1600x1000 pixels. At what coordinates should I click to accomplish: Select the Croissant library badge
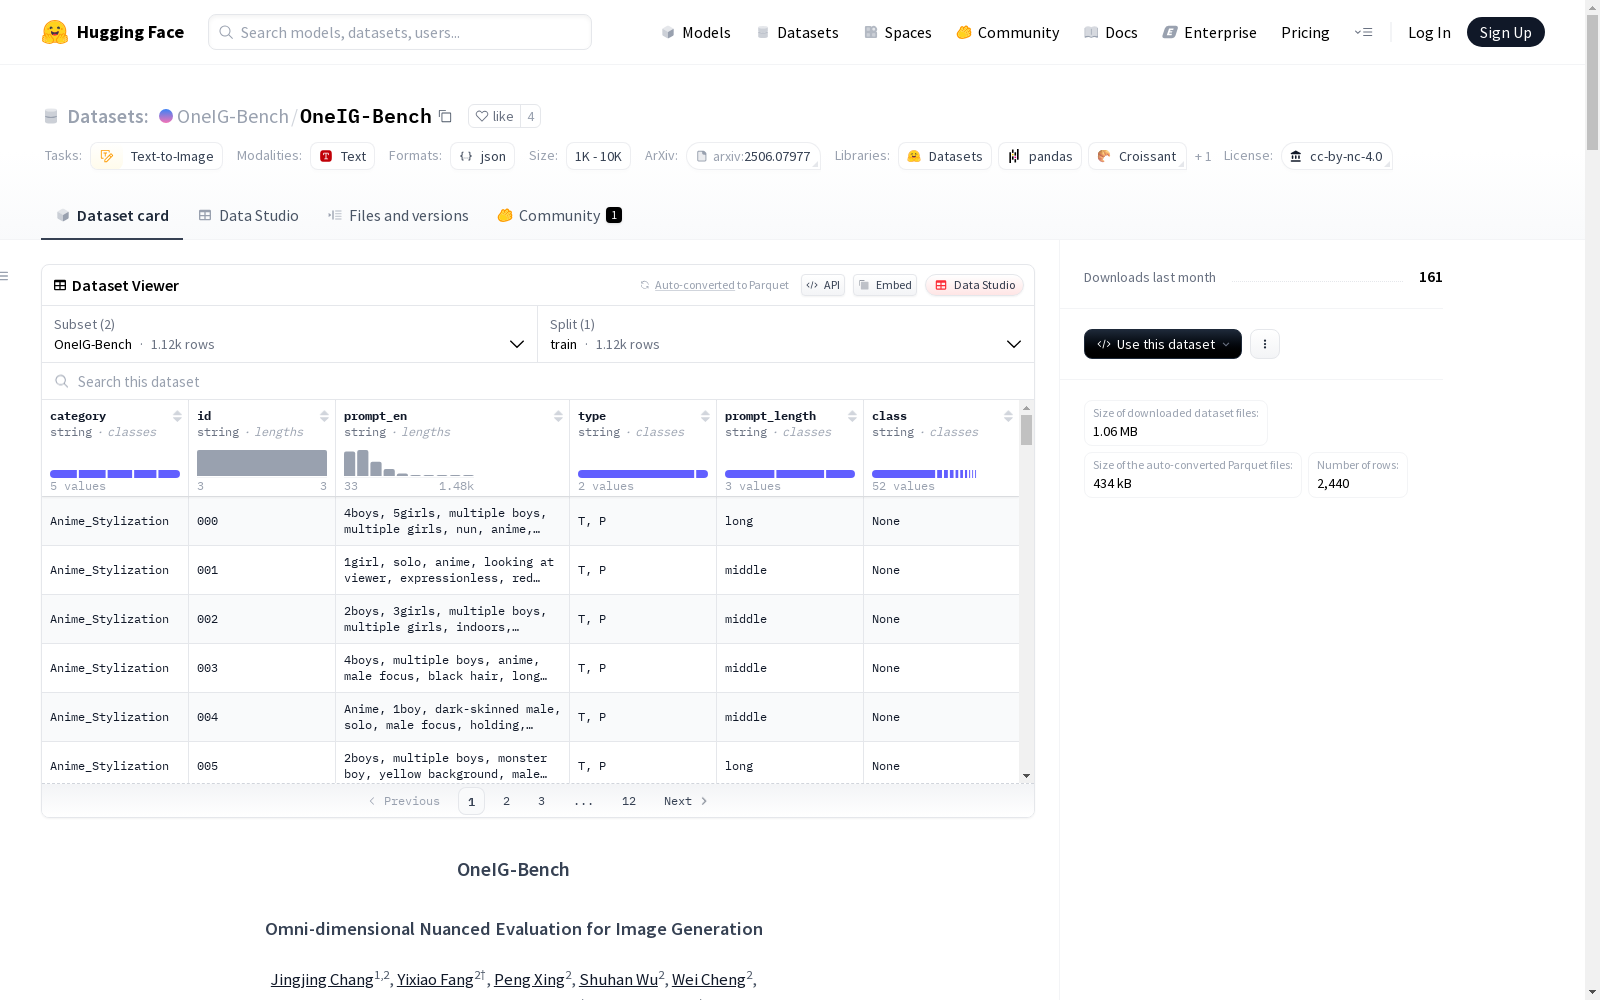pos(1137,156)
